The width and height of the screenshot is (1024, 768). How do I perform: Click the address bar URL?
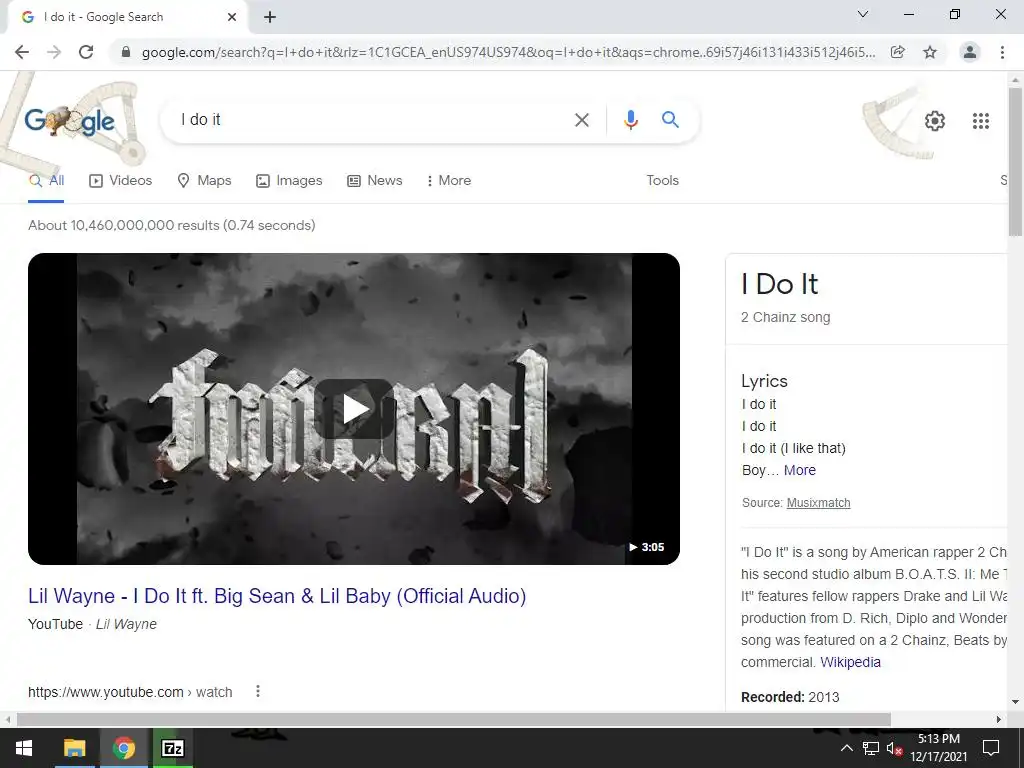[x=508, y=52]
